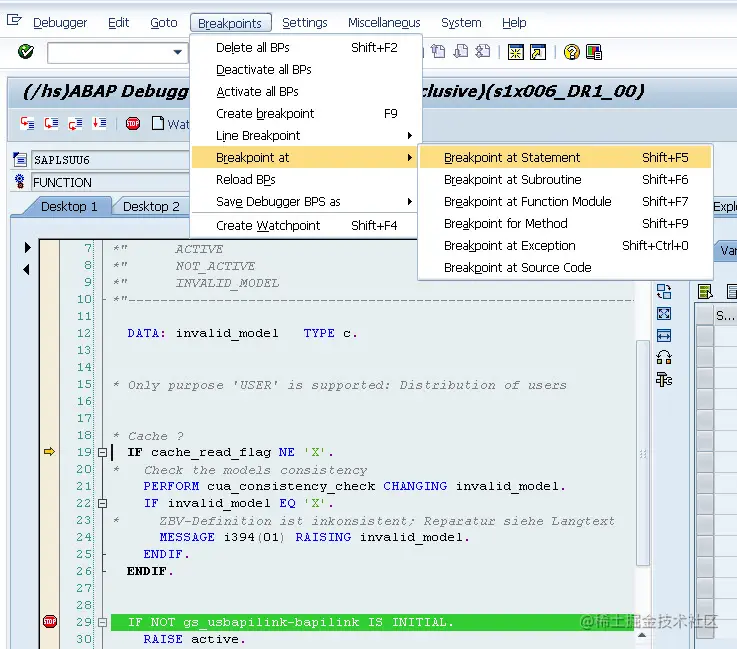Viewport: 737px width, 649px height.
Task: Select Deactivate all BPs
Action: 306,70
